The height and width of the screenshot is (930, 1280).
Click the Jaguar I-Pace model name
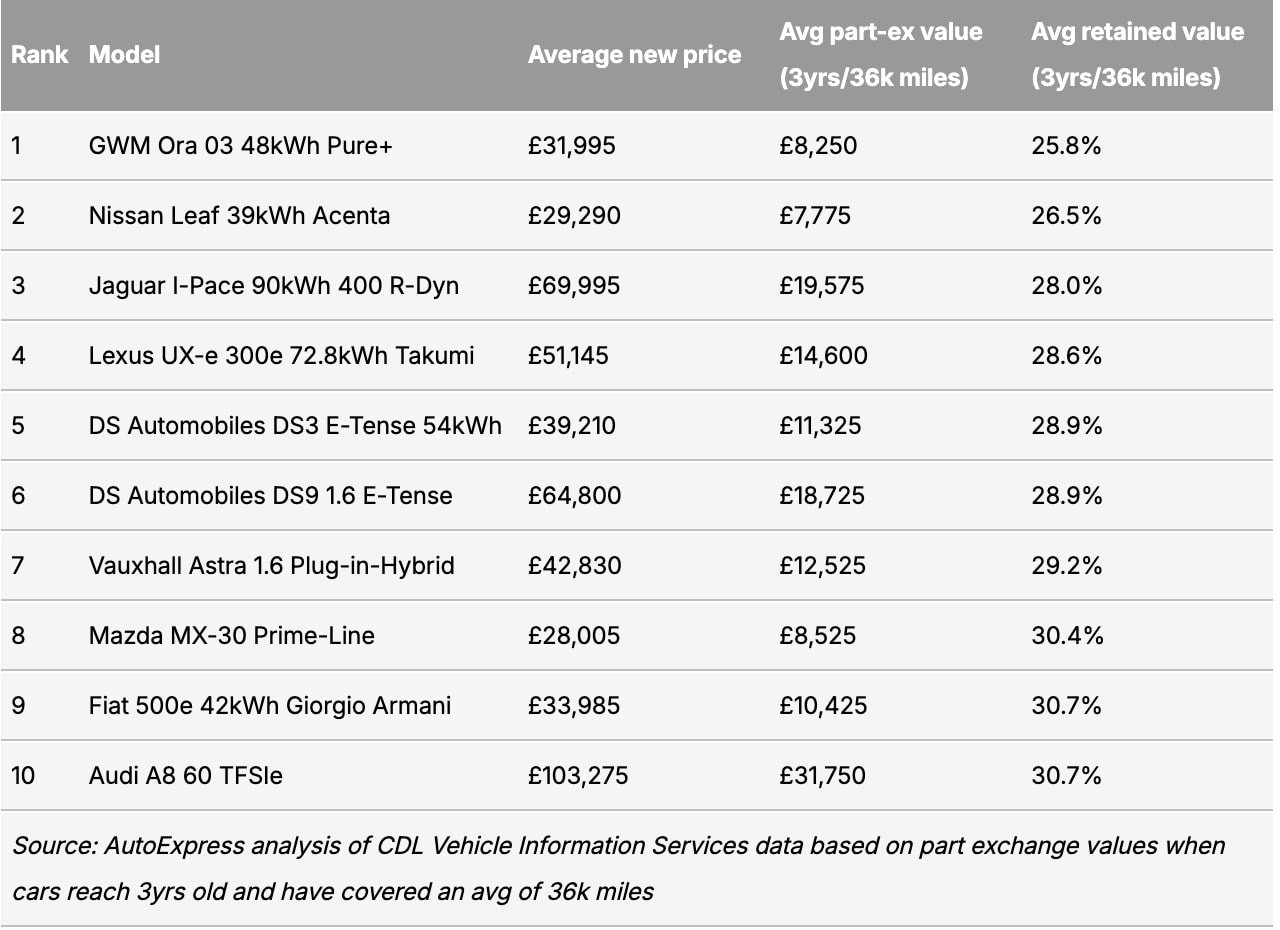pyautogui.click(x=273, y=286)
